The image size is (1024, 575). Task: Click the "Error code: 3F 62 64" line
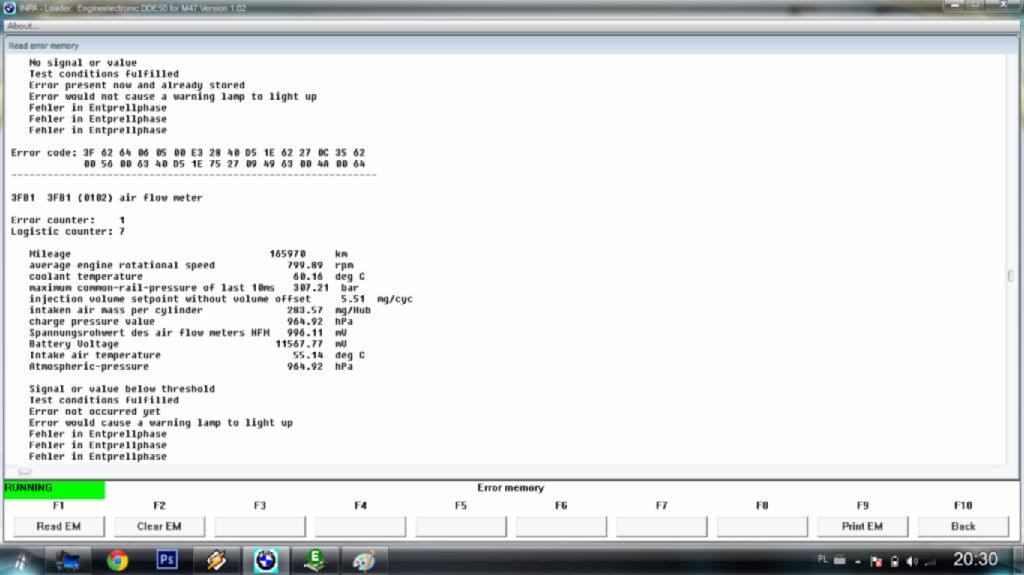(x=188, y=152)
